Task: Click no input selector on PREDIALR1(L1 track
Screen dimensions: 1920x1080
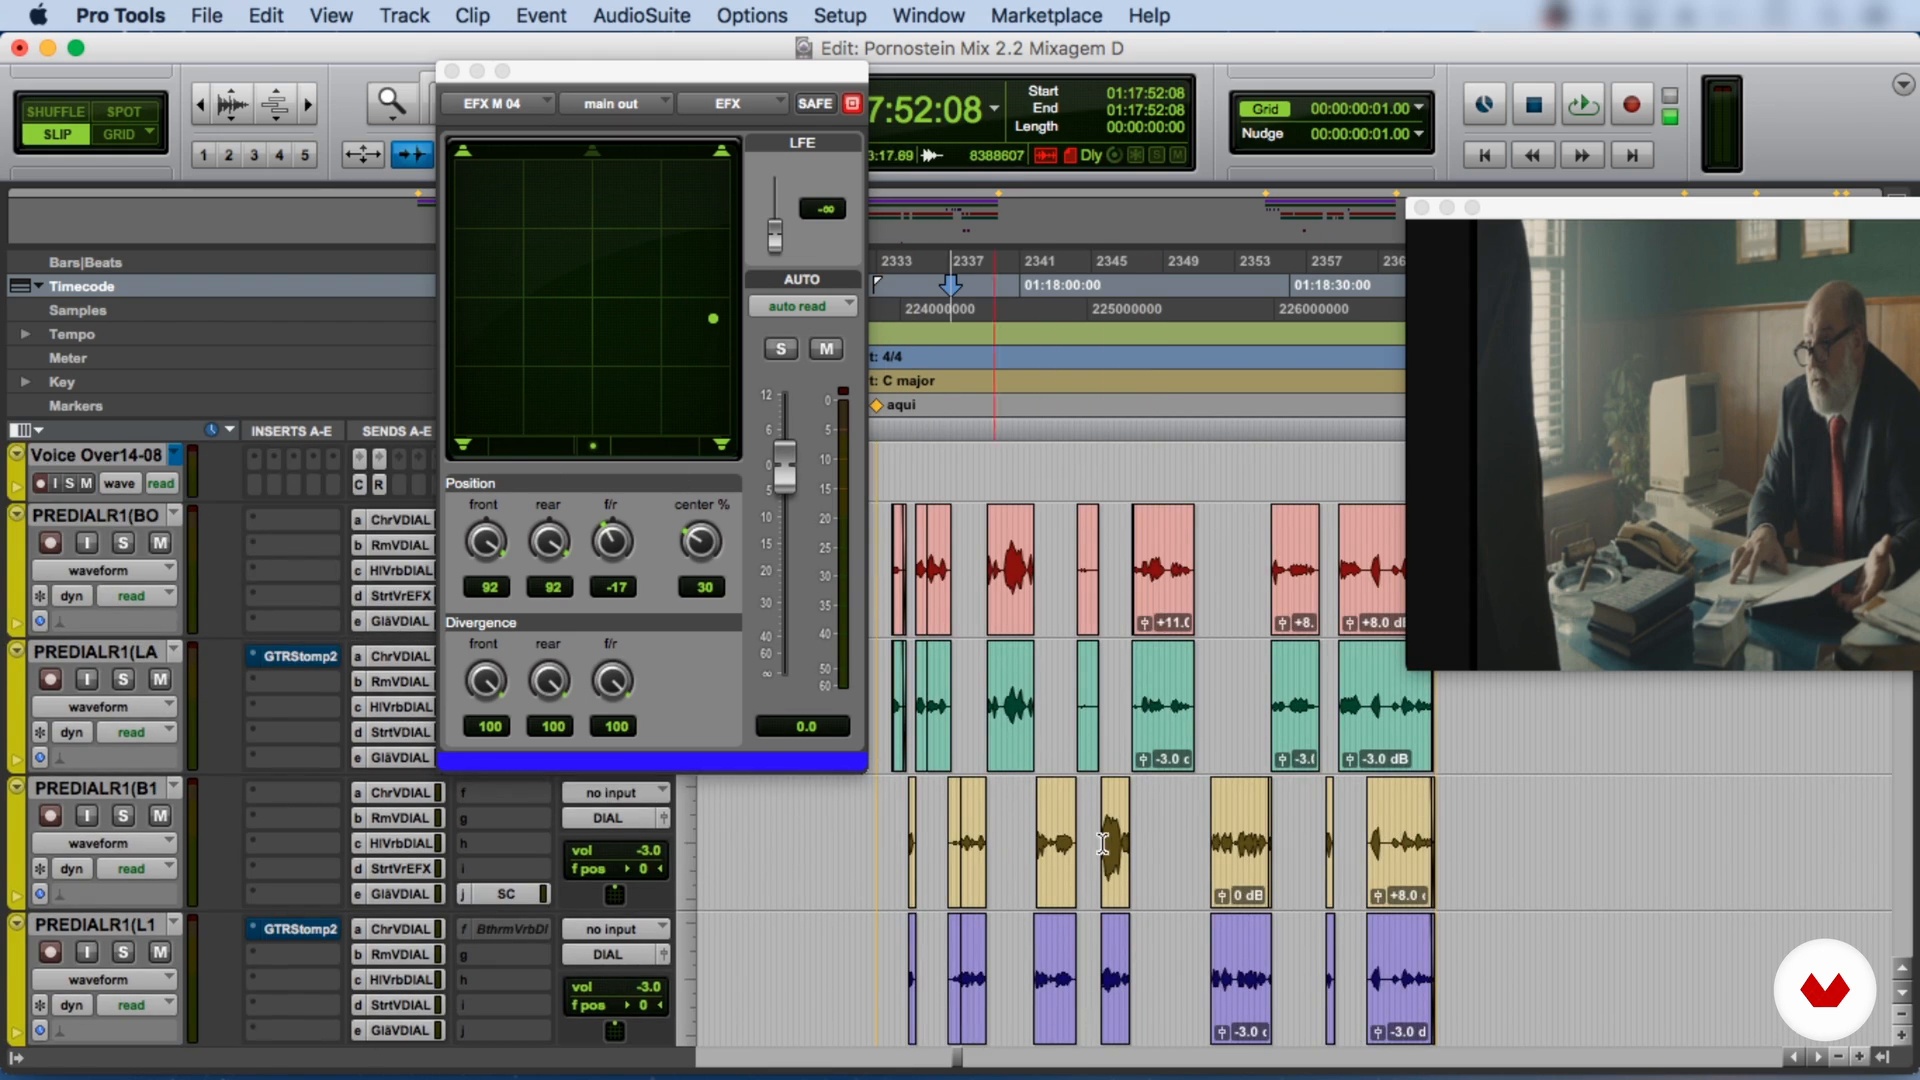Action: 614,929
